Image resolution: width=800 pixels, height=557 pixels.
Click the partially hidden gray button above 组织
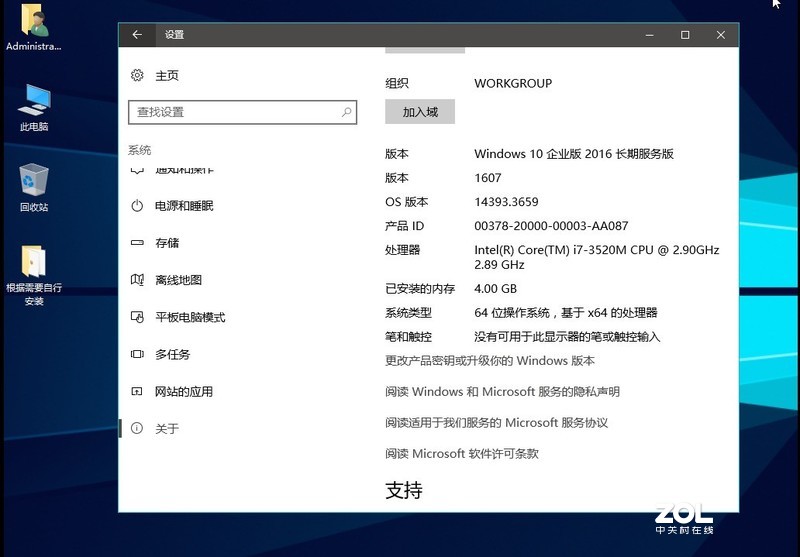(425, 50)
